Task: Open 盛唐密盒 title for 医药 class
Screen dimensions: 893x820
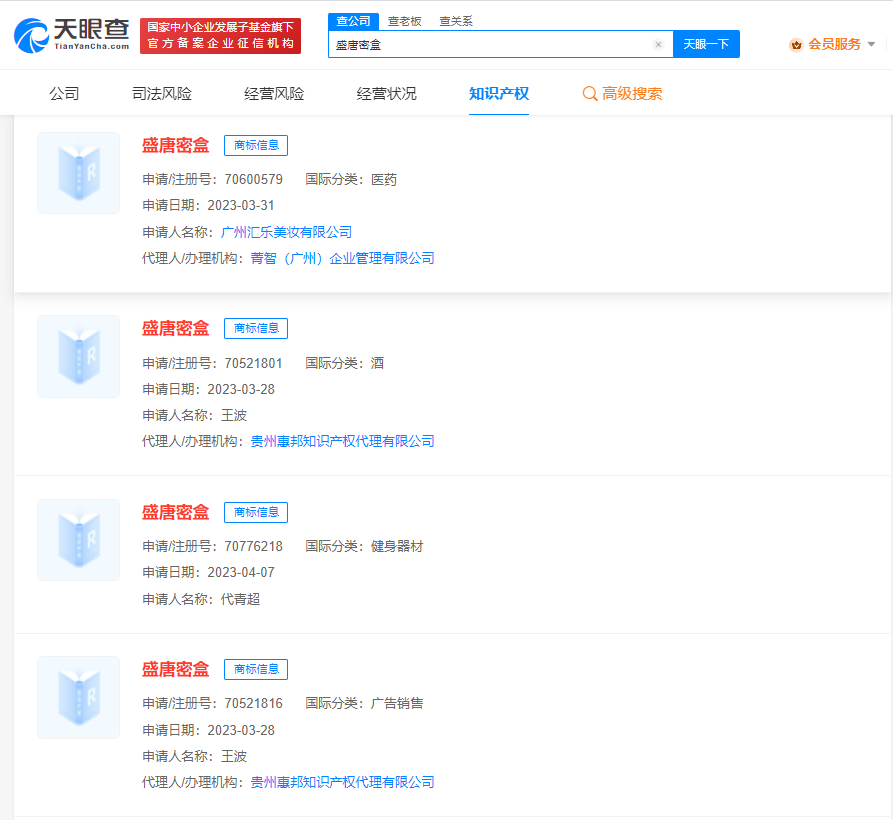Action: coord(175,145)
